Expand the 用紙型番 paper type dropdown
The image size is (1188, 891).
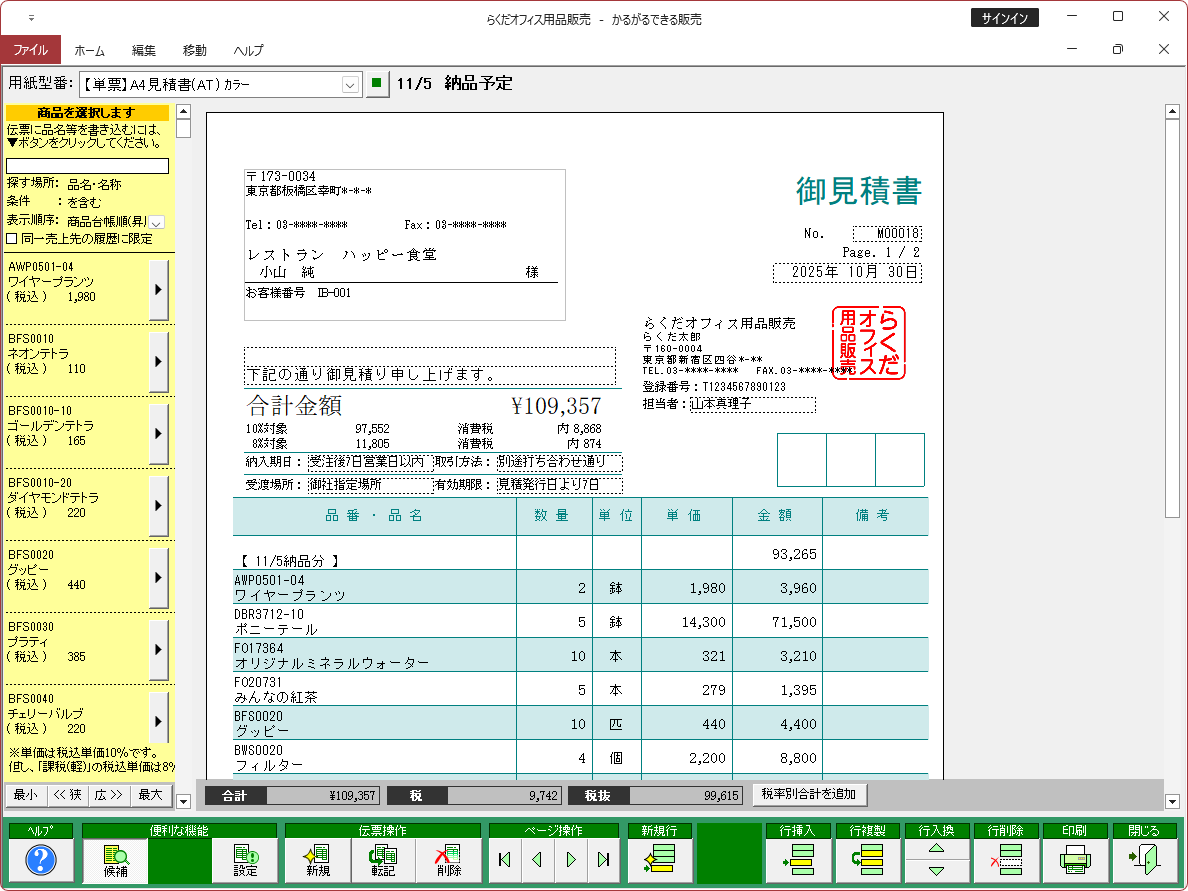click(x=350, y=85)
